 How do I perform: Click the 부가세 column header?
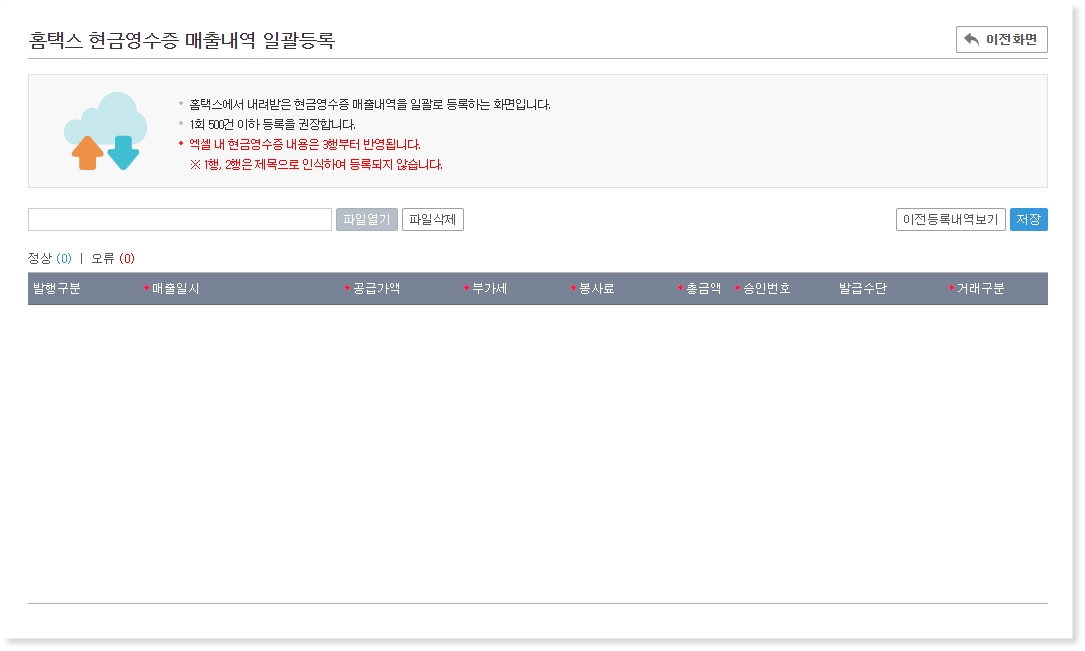coord(489,289)
